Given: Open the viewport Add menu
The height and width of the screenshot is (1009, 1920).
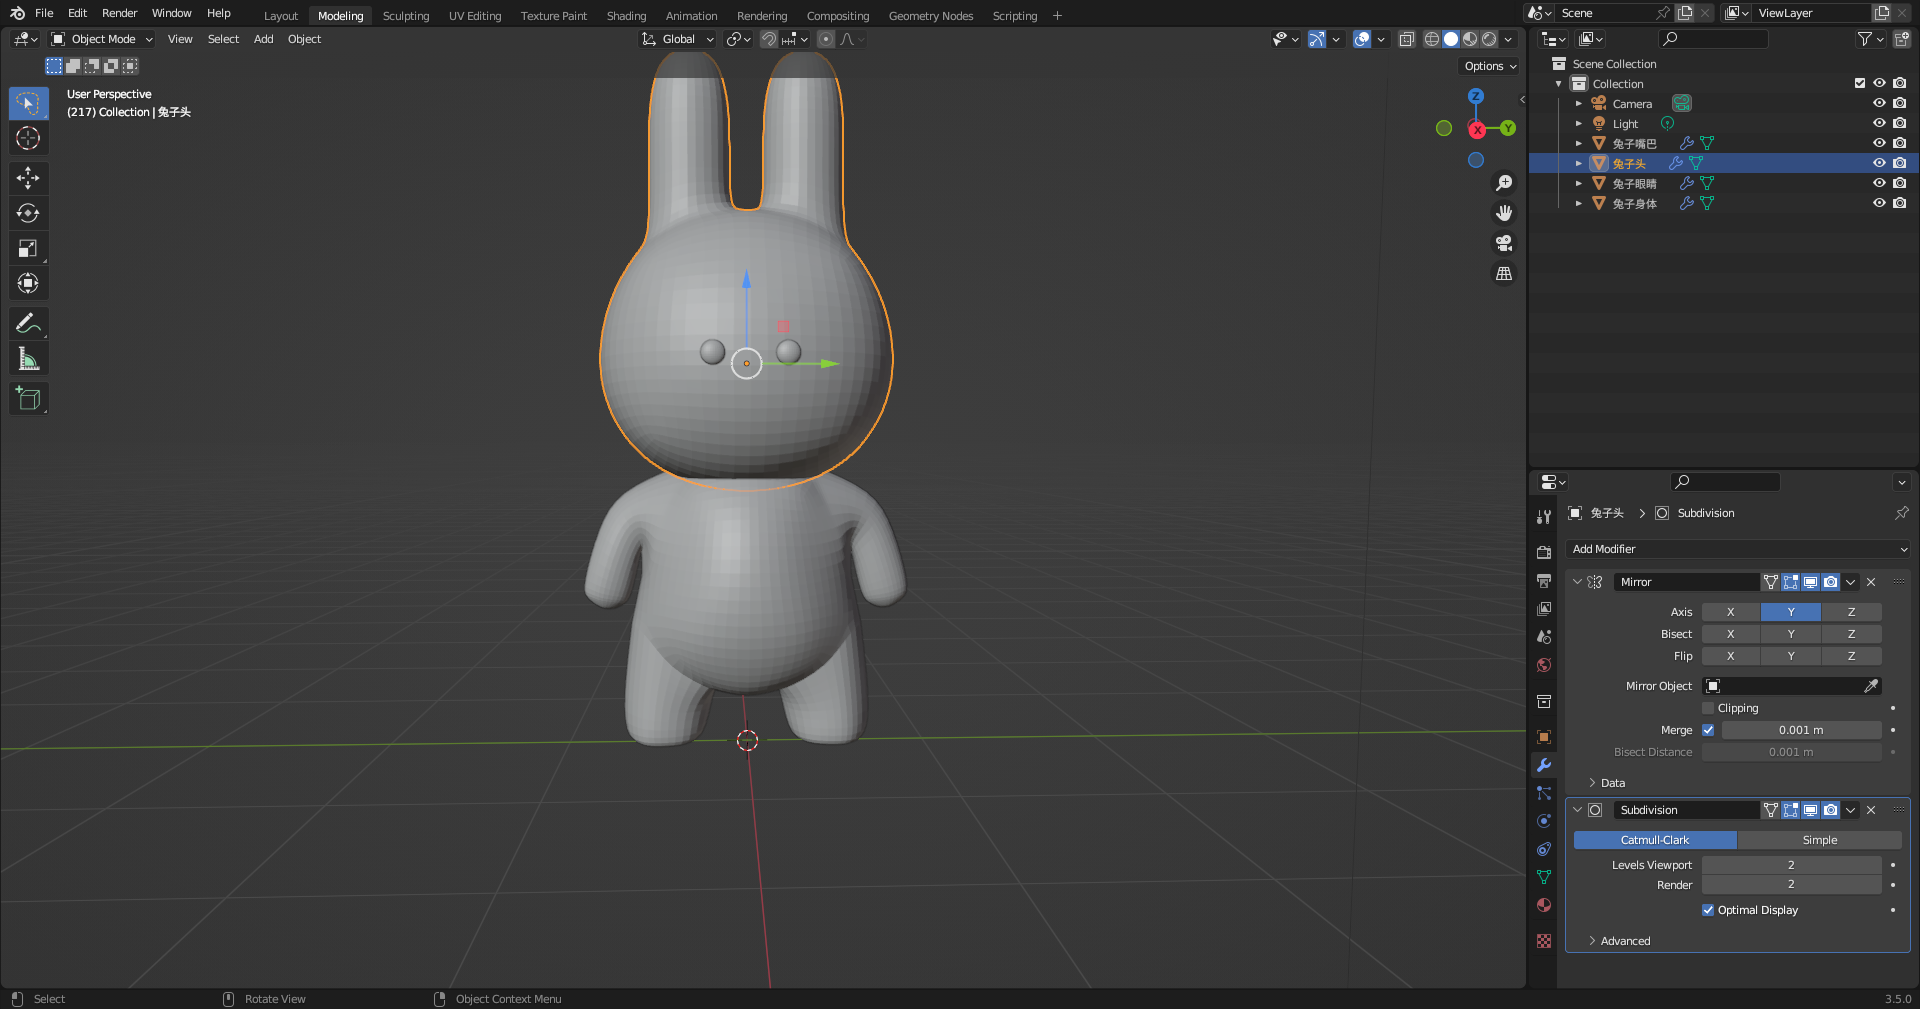Looking at the screenshot, I should point(263,39).
